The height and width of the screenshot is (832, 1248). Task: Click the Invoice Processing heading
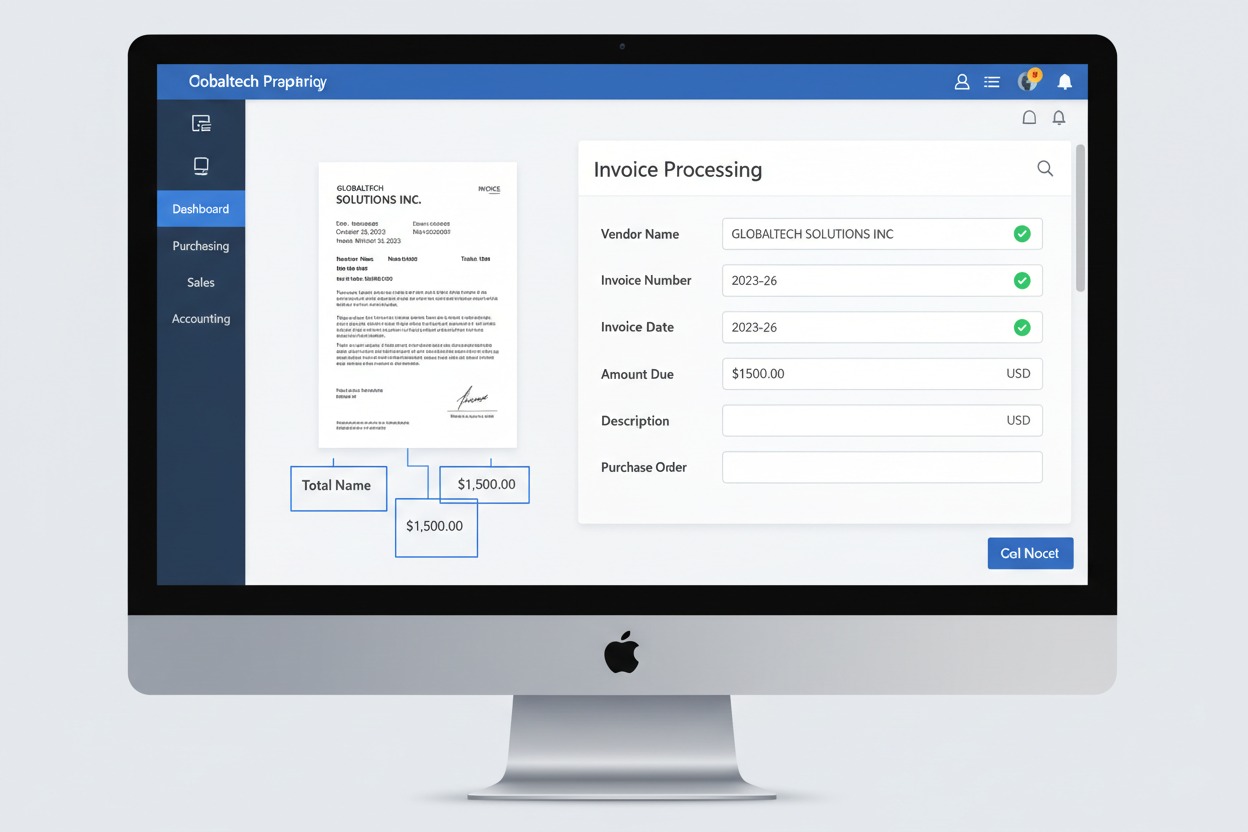click(678, 170)
